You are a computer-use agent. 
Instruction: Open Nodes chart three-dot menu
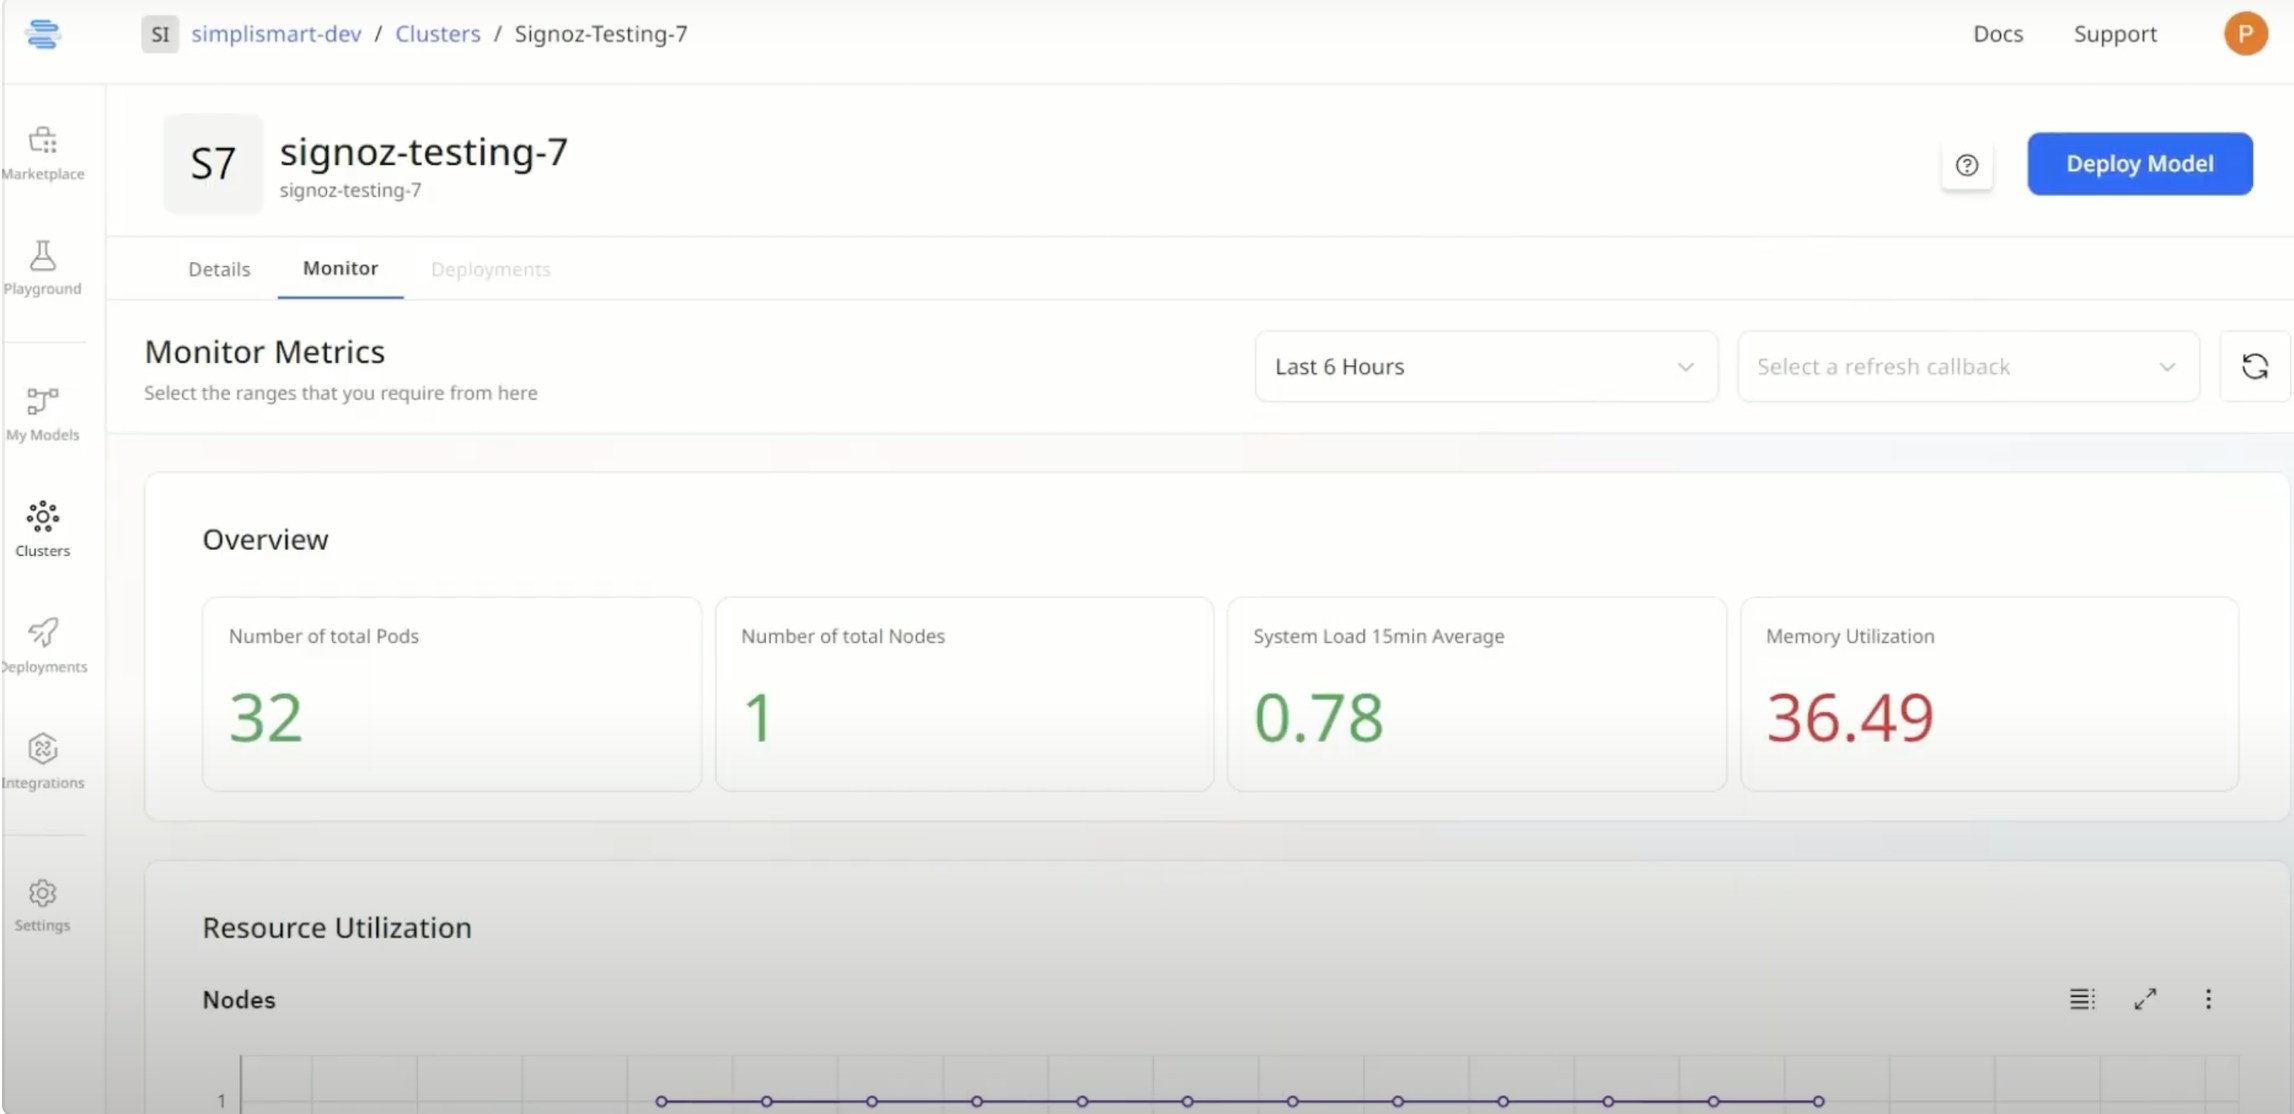tap(2208, 999)
